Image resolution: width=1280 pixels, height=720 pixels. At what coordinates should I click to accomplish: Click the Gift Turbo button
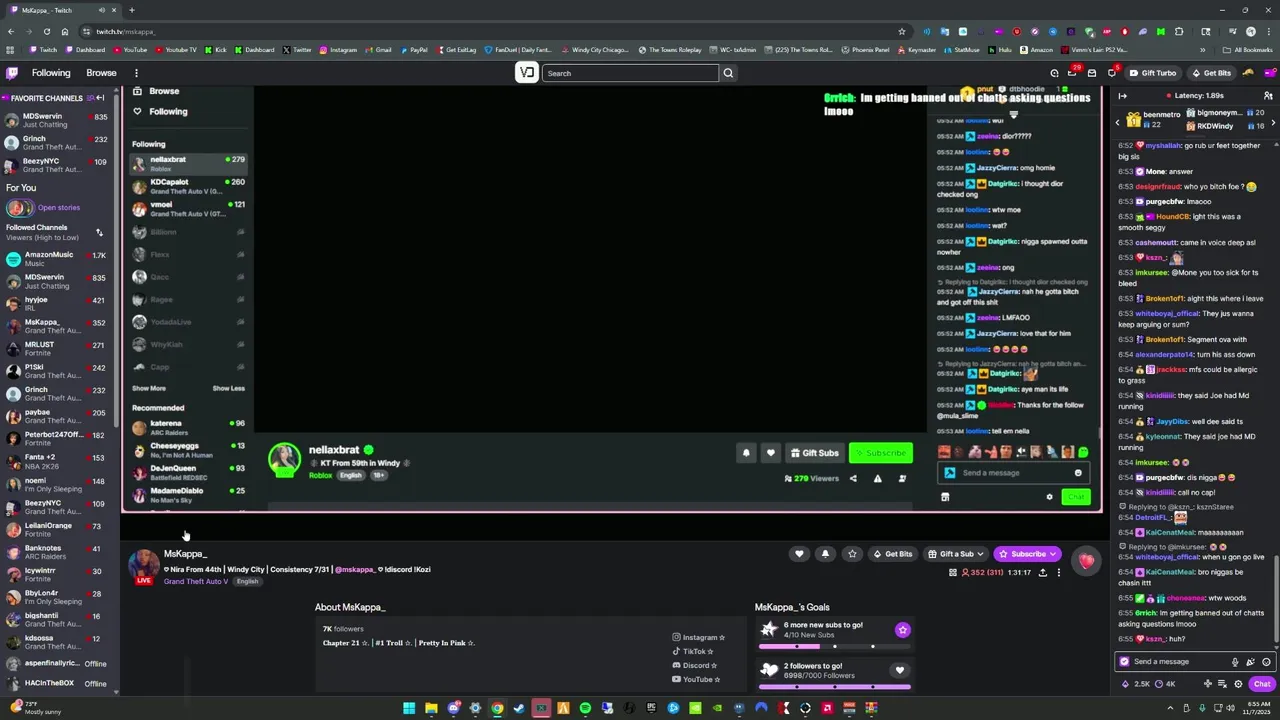pos(1152,73)
